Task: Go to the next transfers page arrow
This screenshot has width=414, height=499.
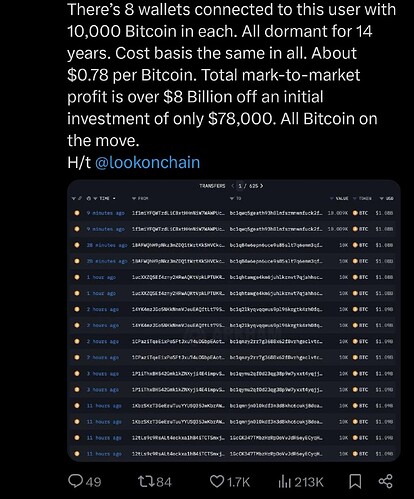Action: [262, 186]
